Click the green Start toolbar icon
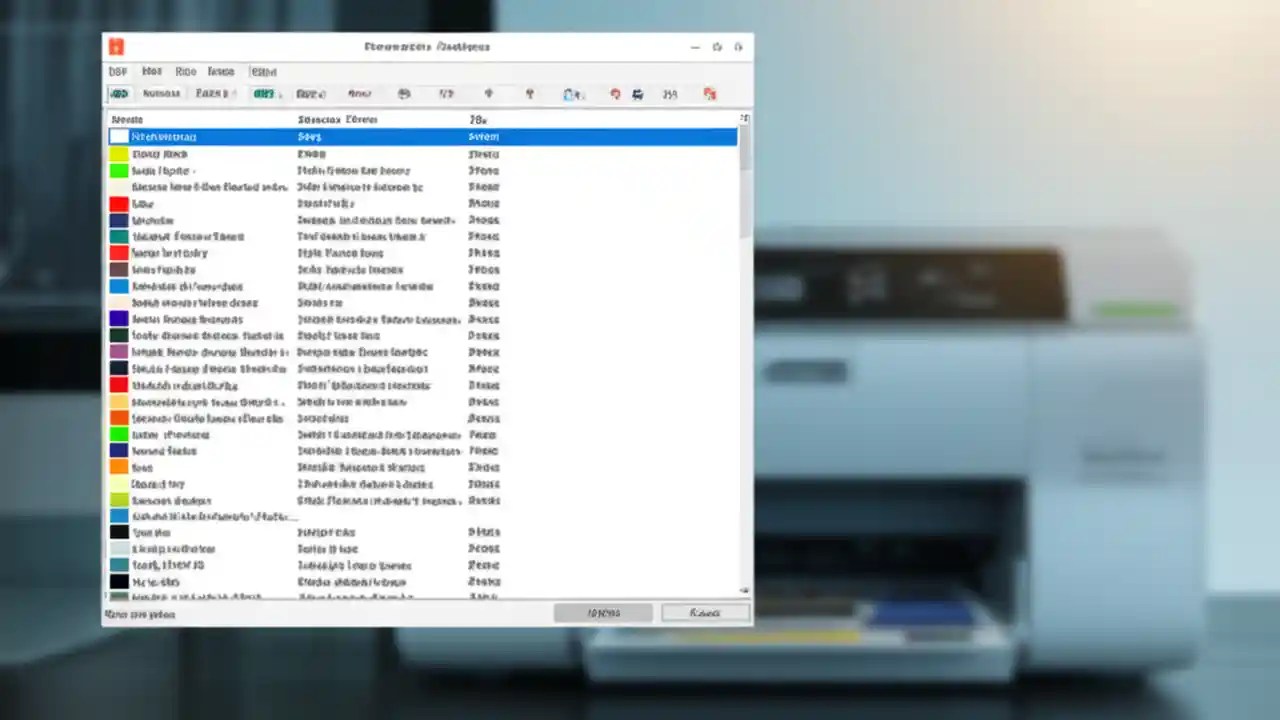 119,93
